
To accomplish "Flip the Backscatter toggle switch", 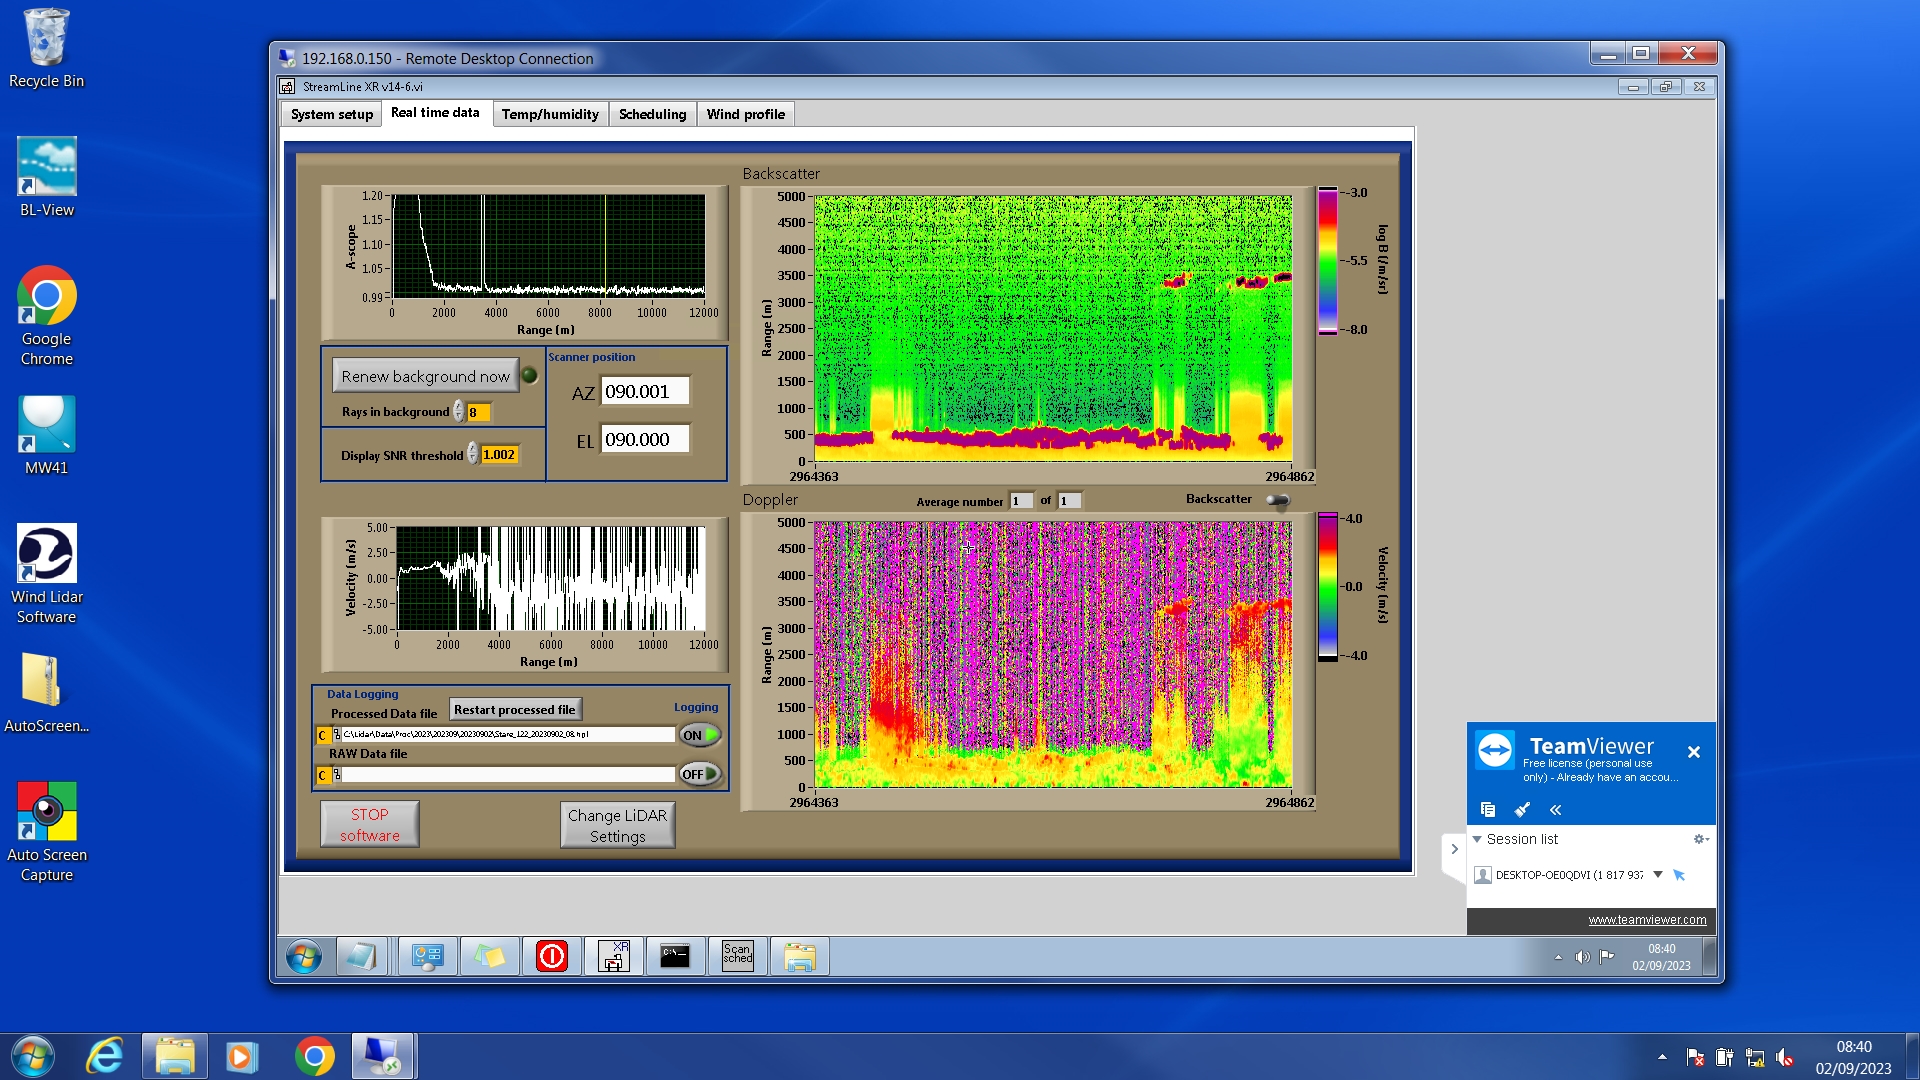I will [x=1278, y=500].
